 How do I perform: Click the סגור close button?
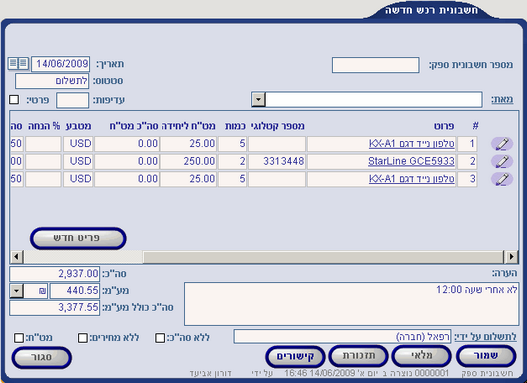42,357
